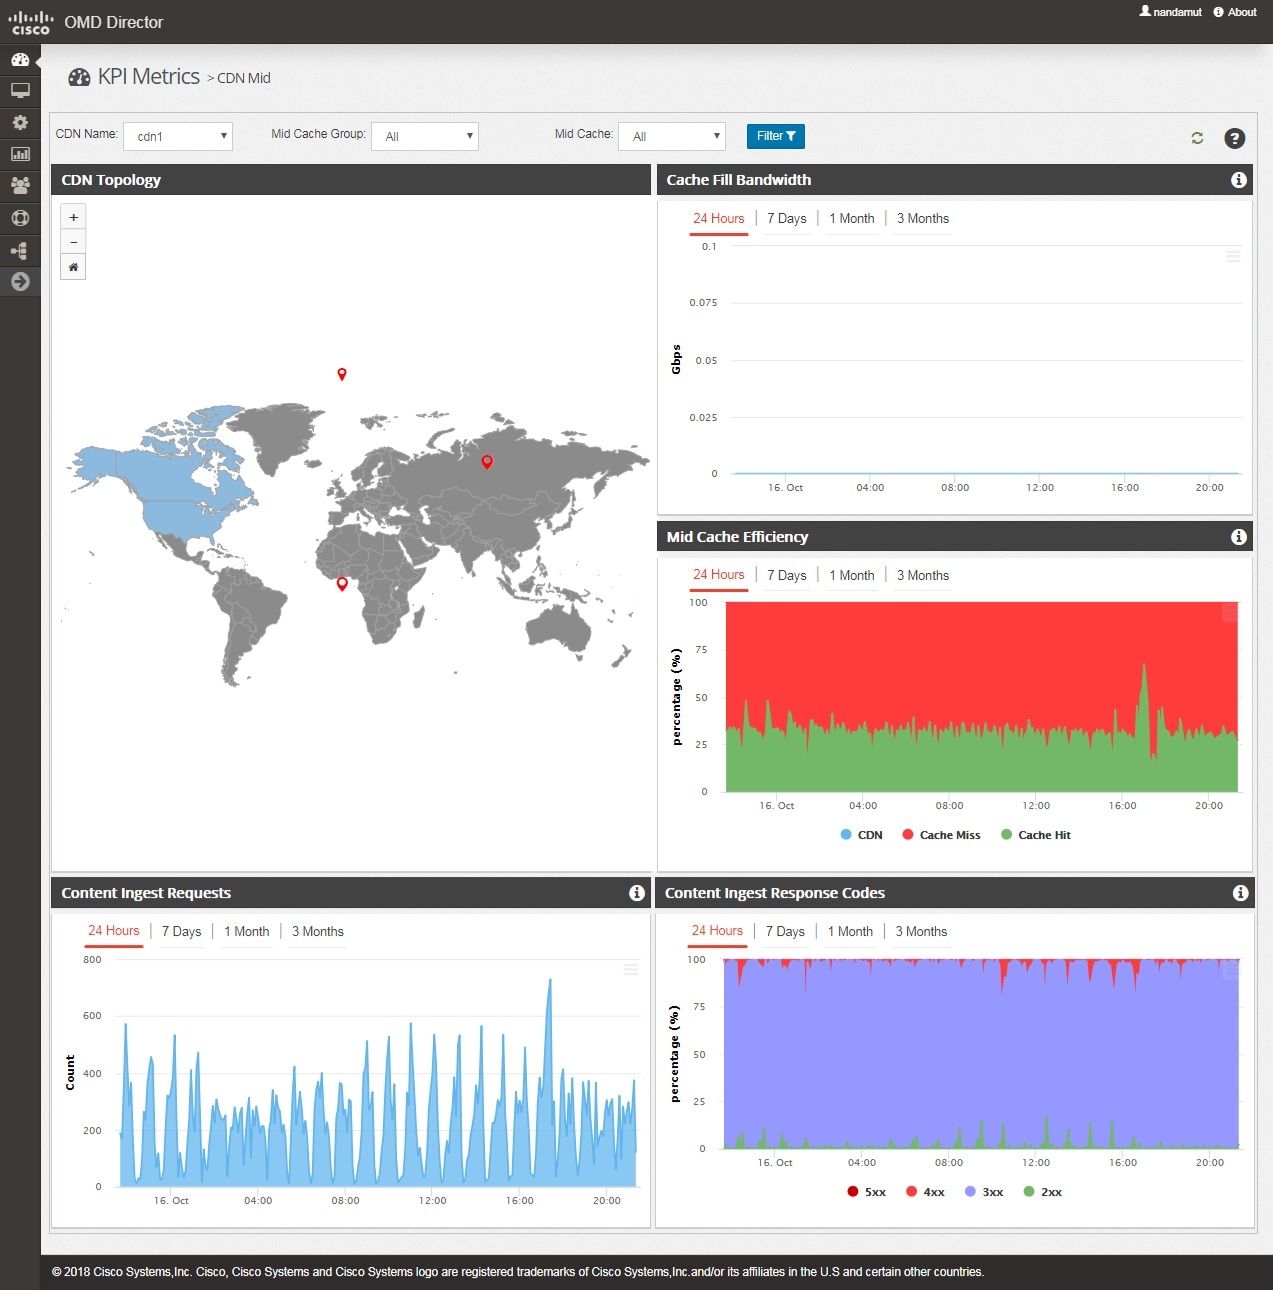Open the Mid Cache Group dropdown
Screen dimensions: 1273x1290
(x=425, y=136)
